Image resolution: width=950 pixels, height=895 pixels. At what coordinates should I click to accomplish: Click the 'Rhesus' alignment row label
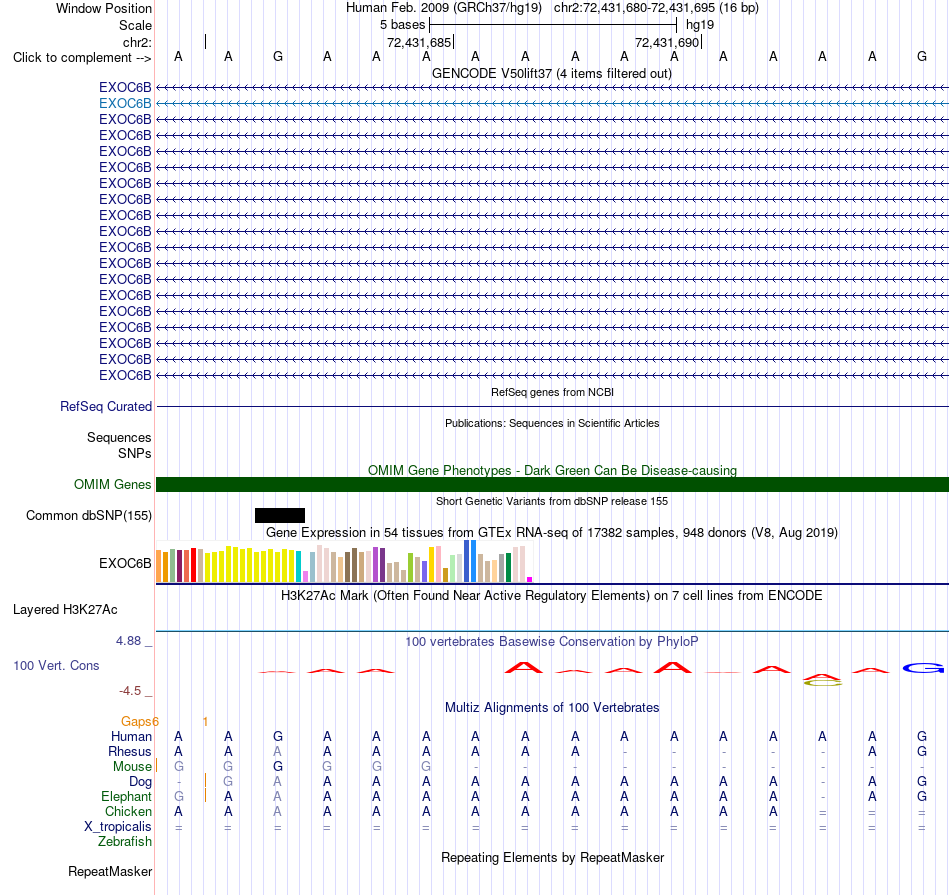pos(130,751)
